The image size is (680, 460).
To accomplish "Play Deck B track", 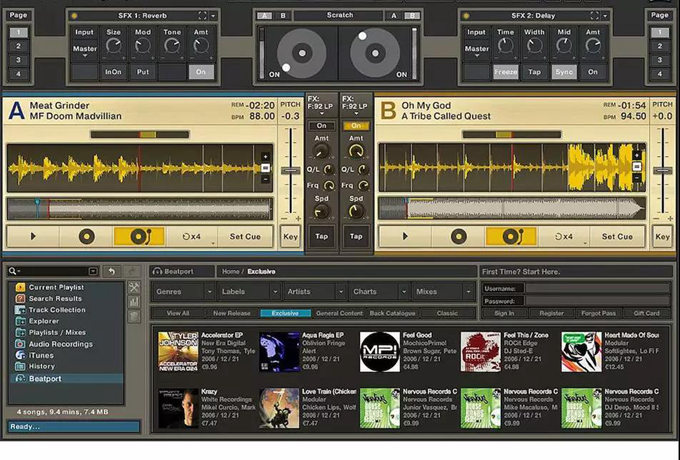I will click(x=405, y=237).
